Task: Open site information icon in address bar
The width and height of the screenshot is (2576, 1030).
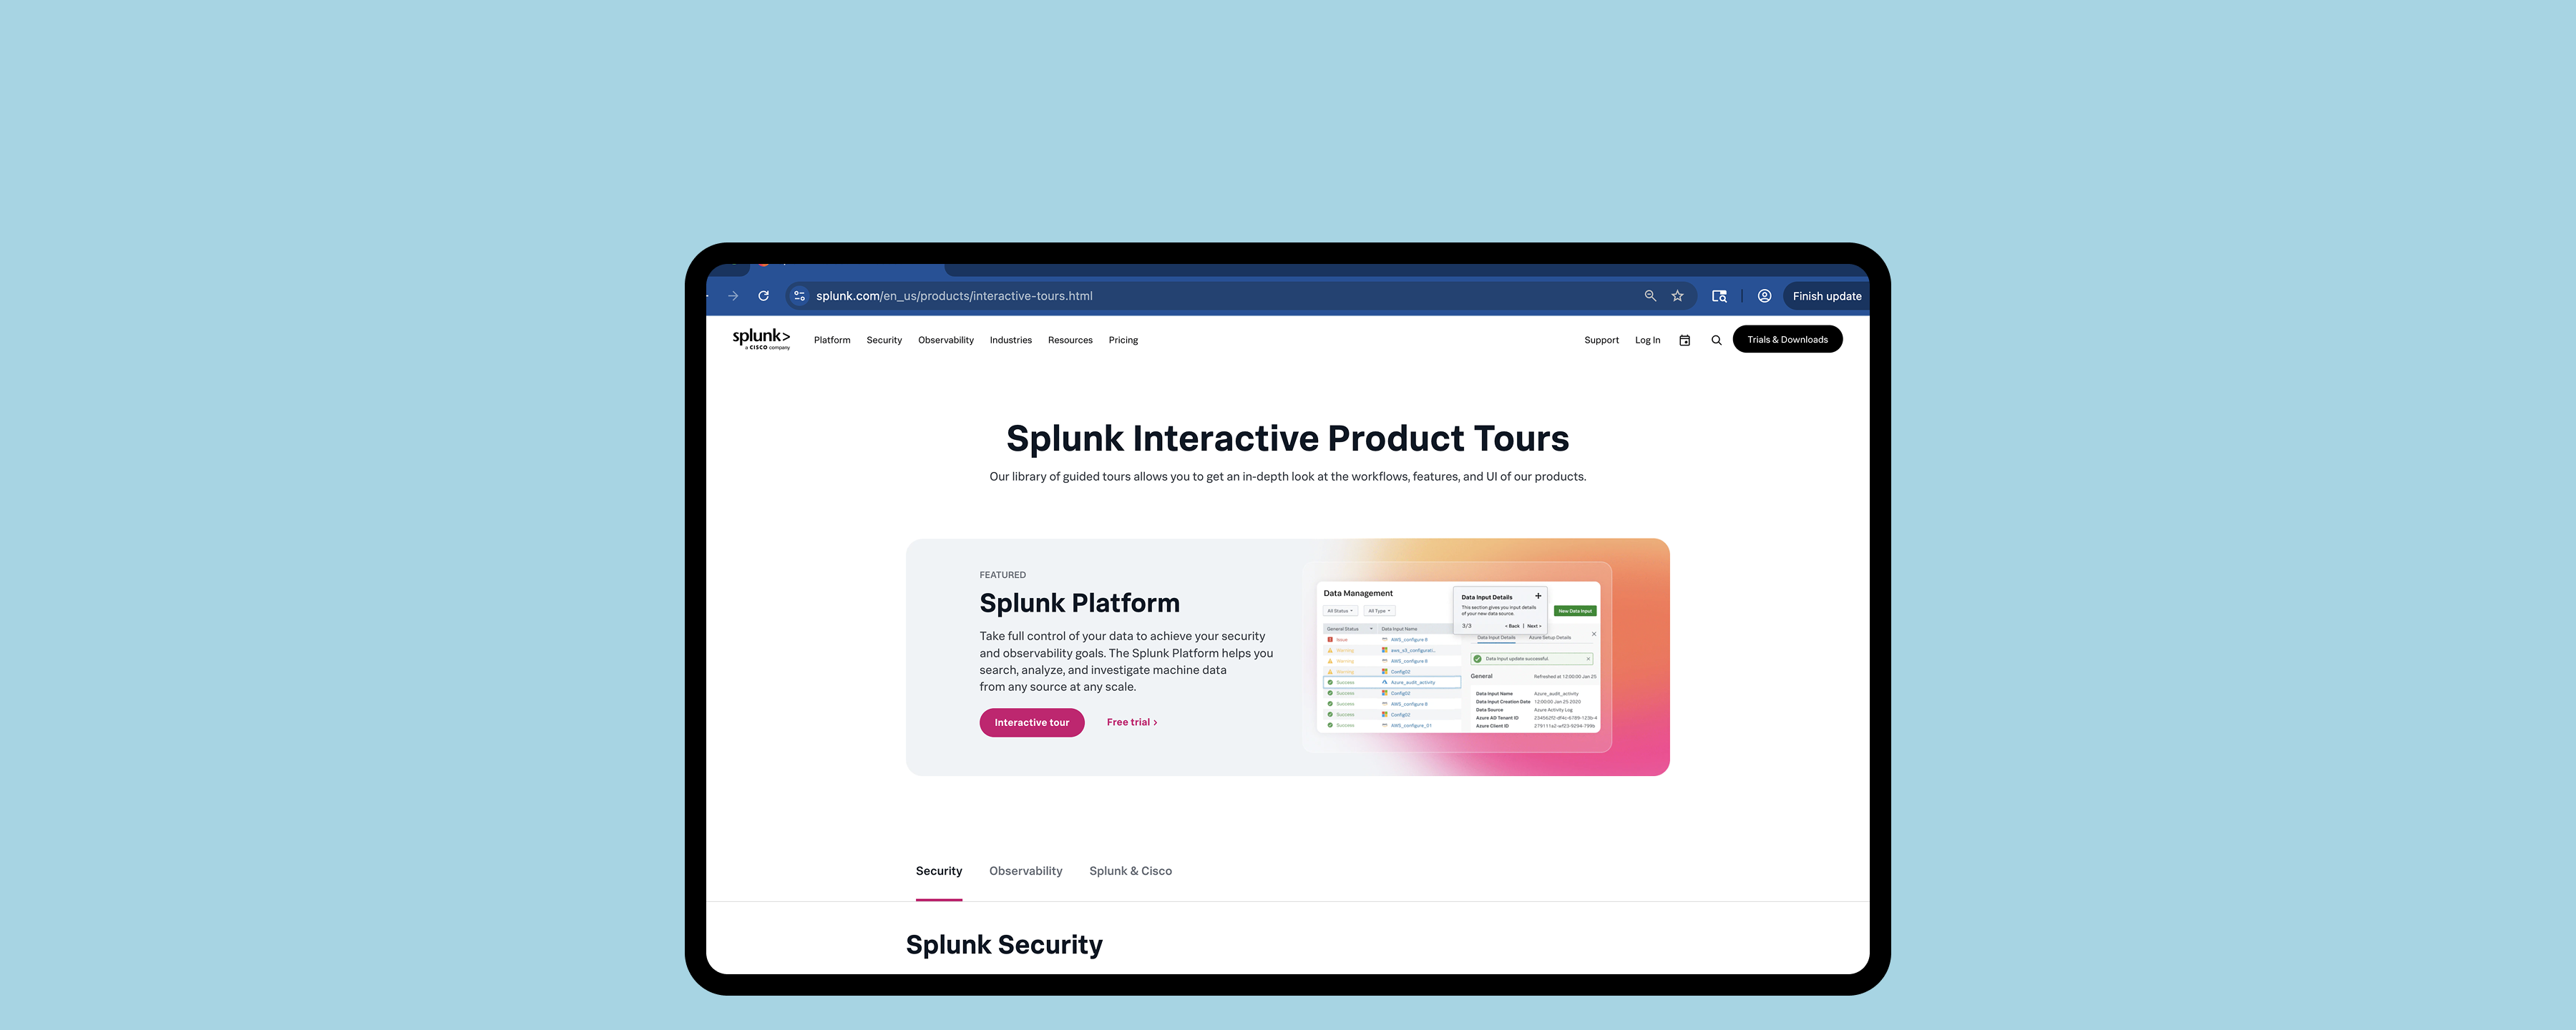Action: point(799,296)
